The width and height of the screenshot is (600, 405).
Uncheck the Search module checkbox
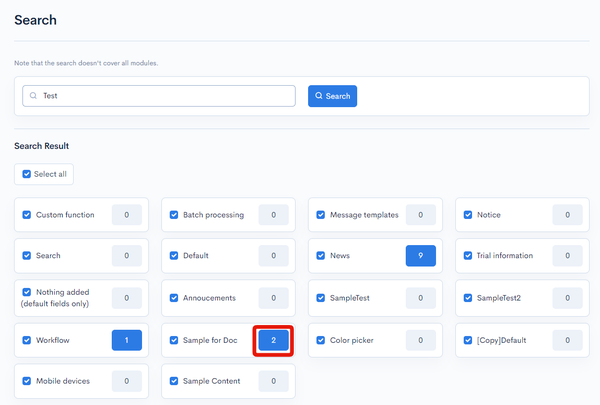click(26, 255)
